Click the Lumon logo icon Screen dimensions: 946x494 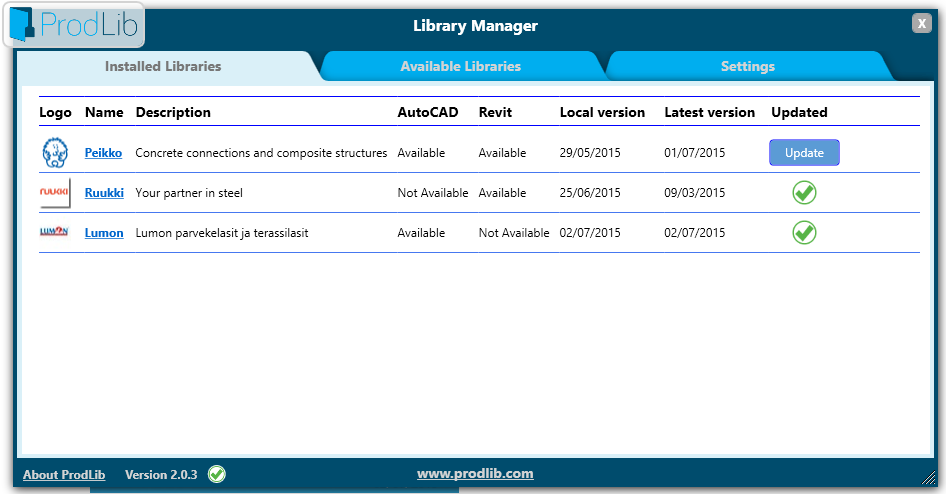coord(54,232)
